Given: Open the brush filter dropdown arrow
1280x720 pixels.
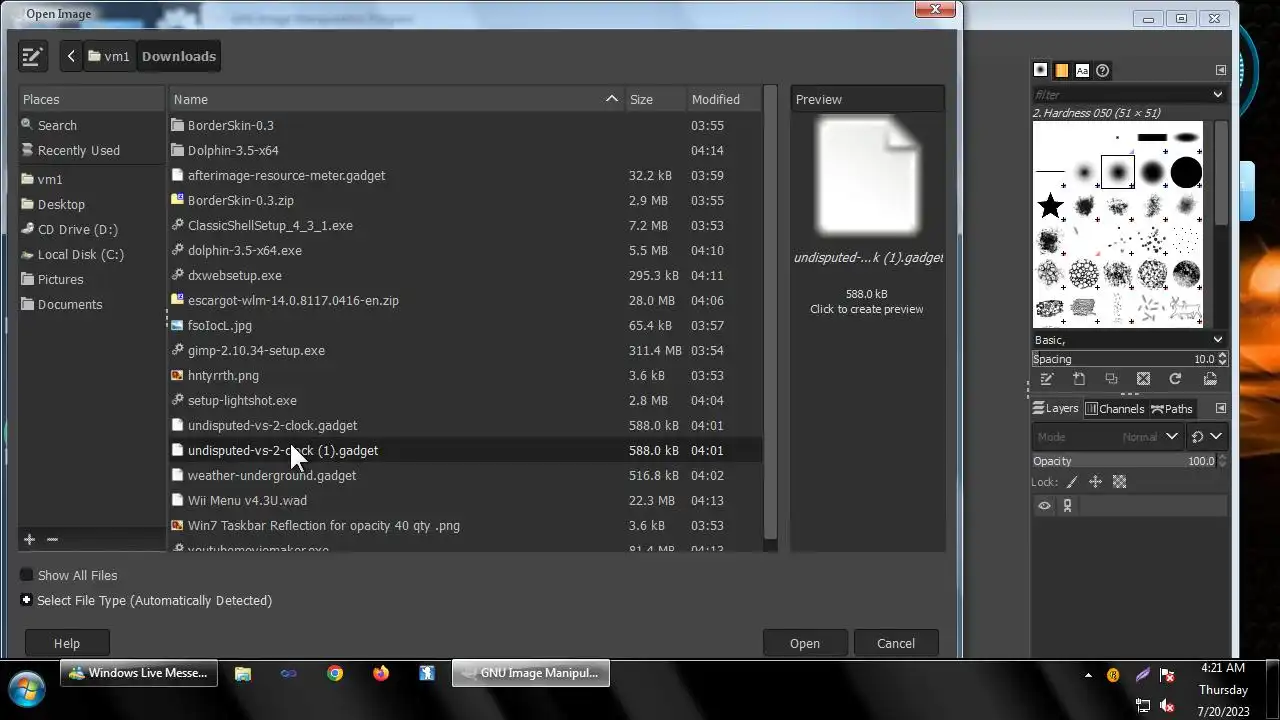Looking at the screenshot, I should point(1217,94).
